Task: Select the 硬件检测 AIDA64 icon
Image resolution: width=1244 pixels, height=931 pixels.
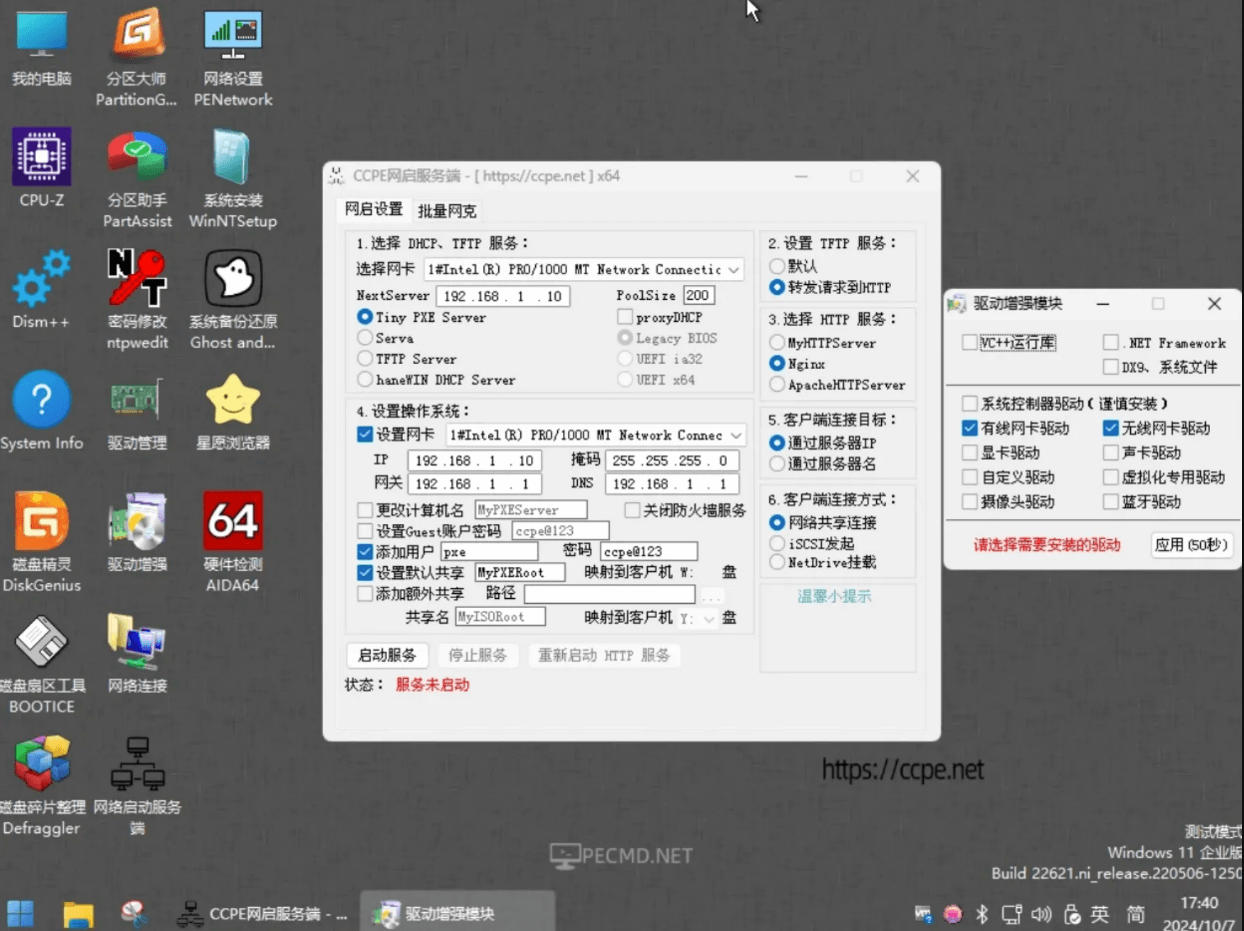Action: [233, 542]
